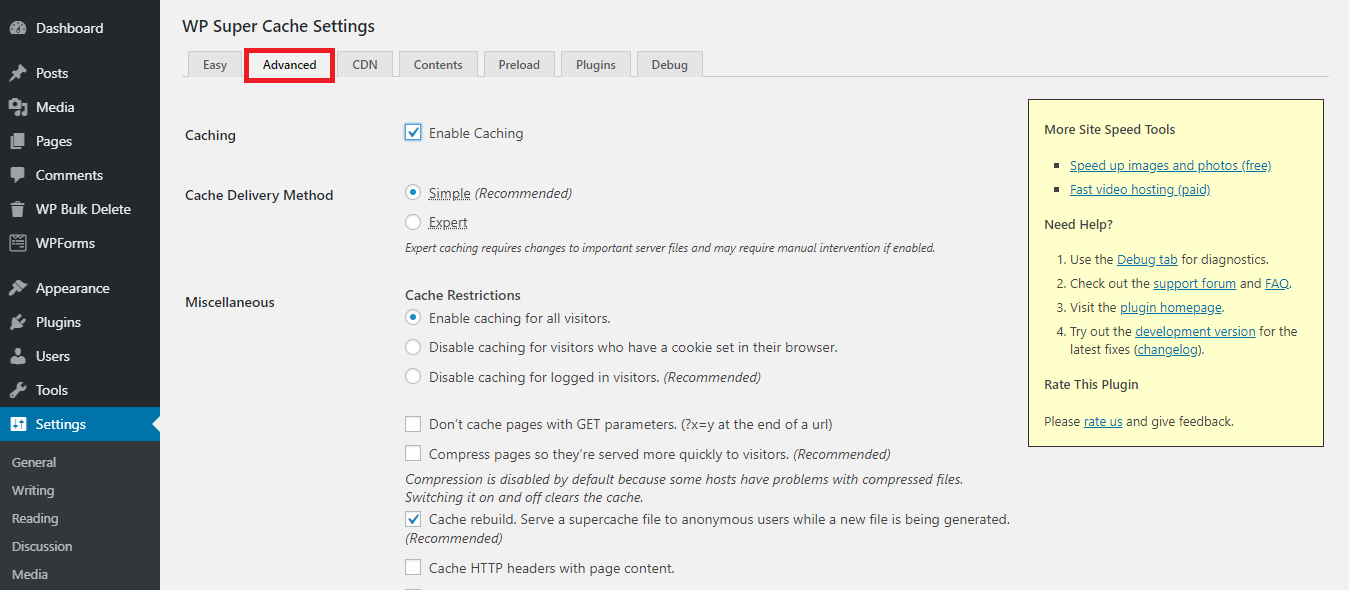Screen dimensions: 1349x590
Task: Click the WP Super Cache Settings heading
Action: (x=279, y=26)
